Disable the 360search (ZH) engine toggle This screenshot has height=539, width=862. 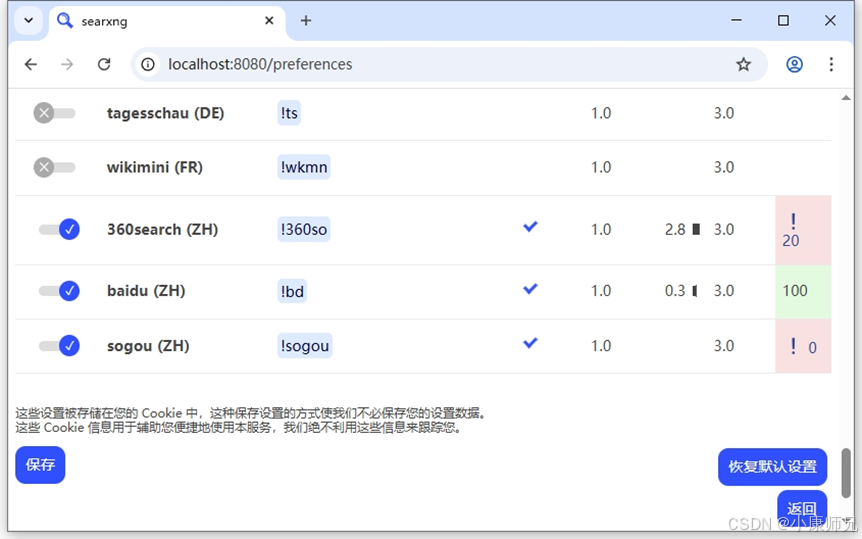(x=59, y=229)
